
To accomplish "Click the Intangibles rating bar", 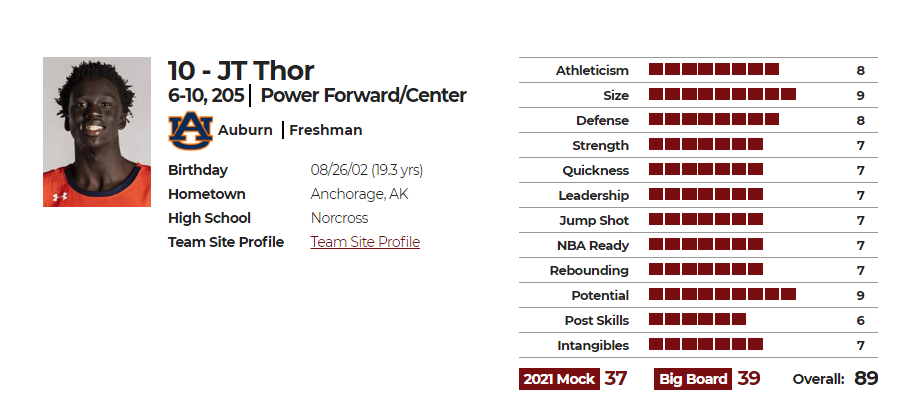I will pos(706,344).
